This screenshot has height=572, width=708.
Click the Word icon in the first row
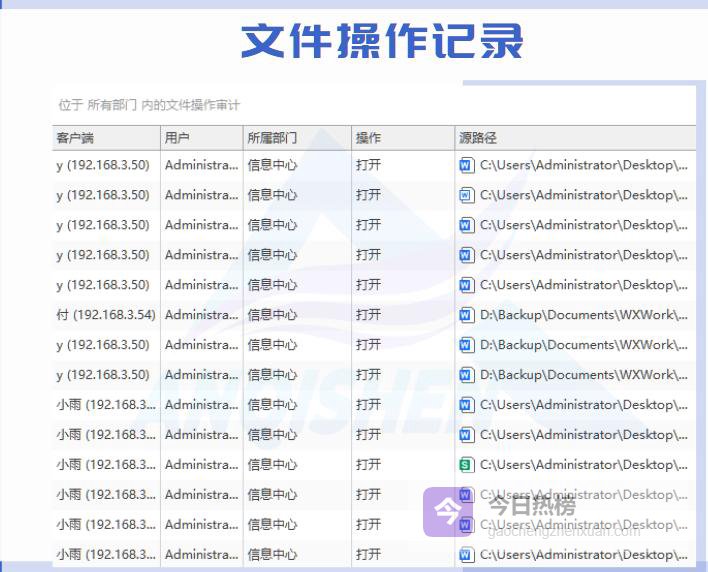click(x=466, y=165)
